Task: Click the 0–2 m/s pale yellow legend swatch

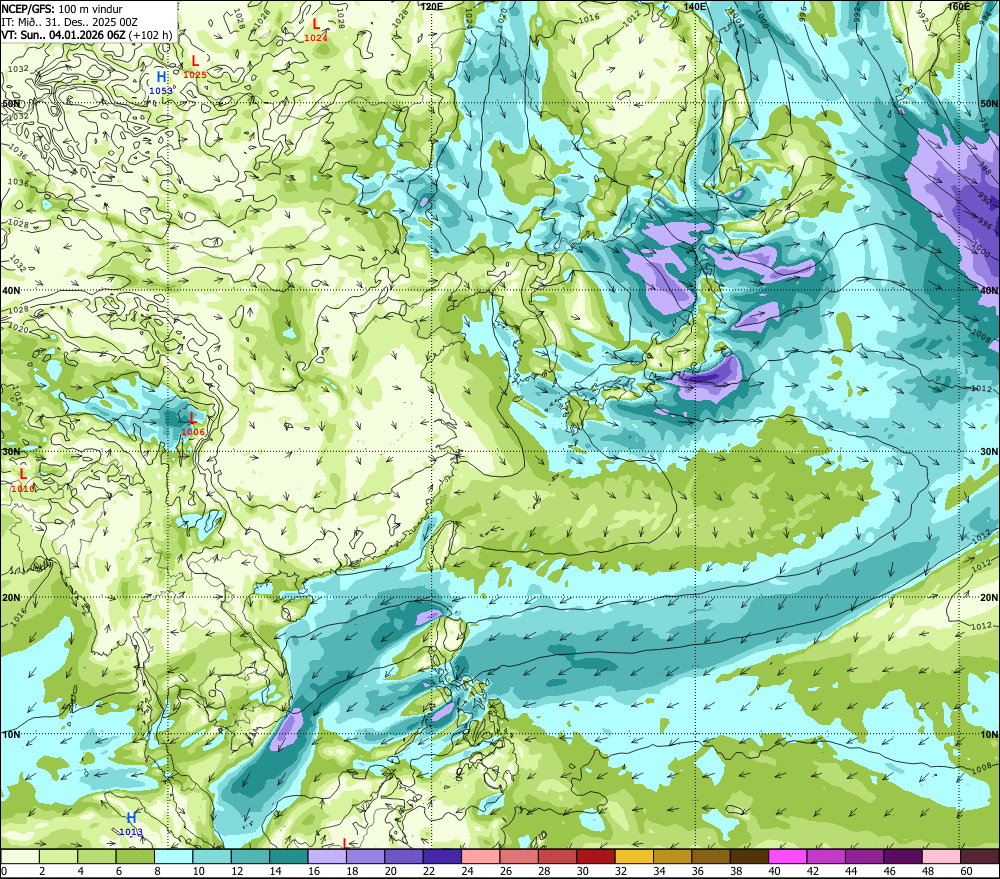Action: coord(20,857)
